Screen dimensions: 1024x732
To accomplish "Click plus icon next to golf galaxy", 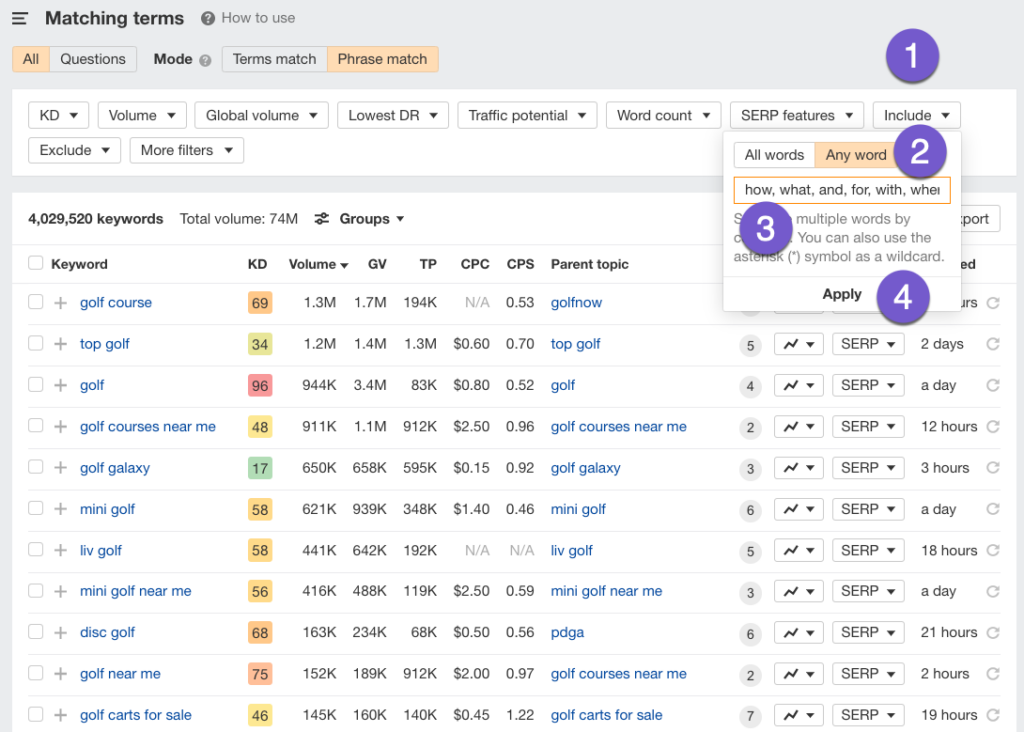I will click(x=60, y=468).
